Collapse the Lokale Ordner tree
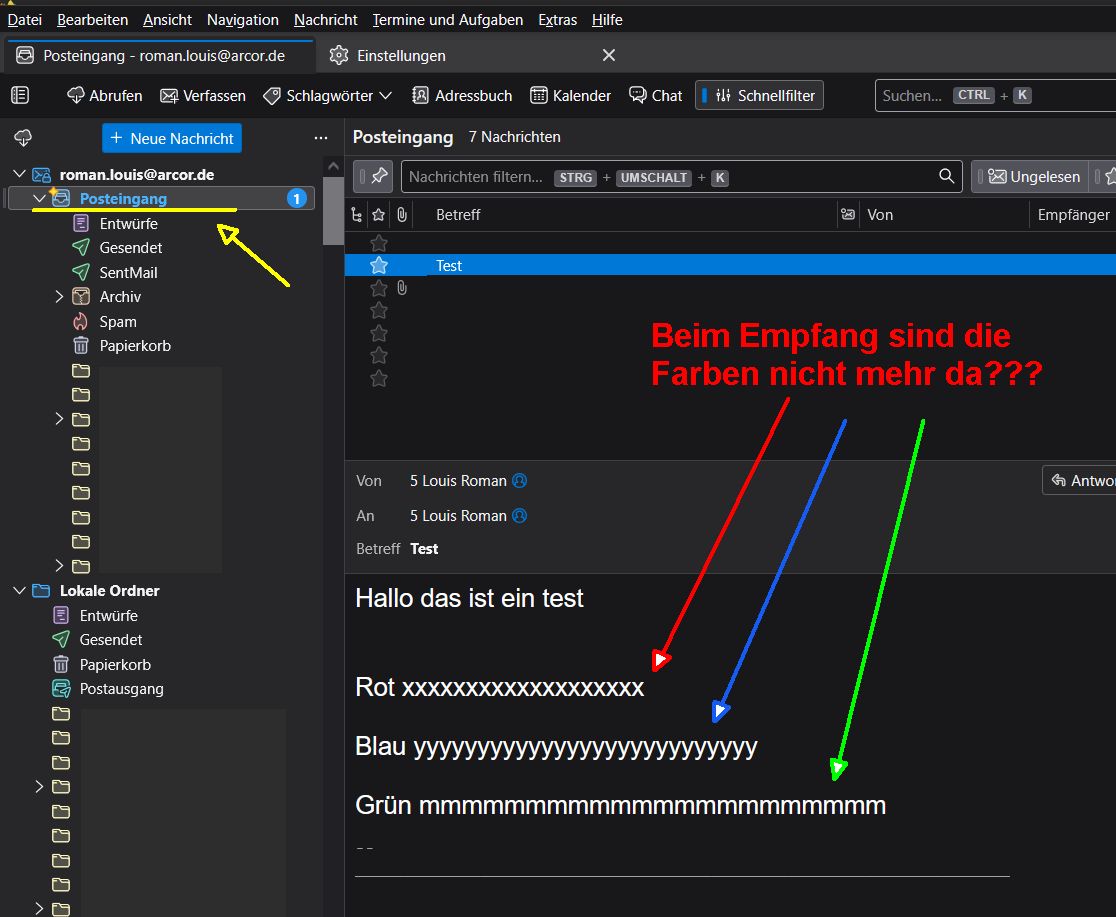The image size is (1116, 917). 19,591
